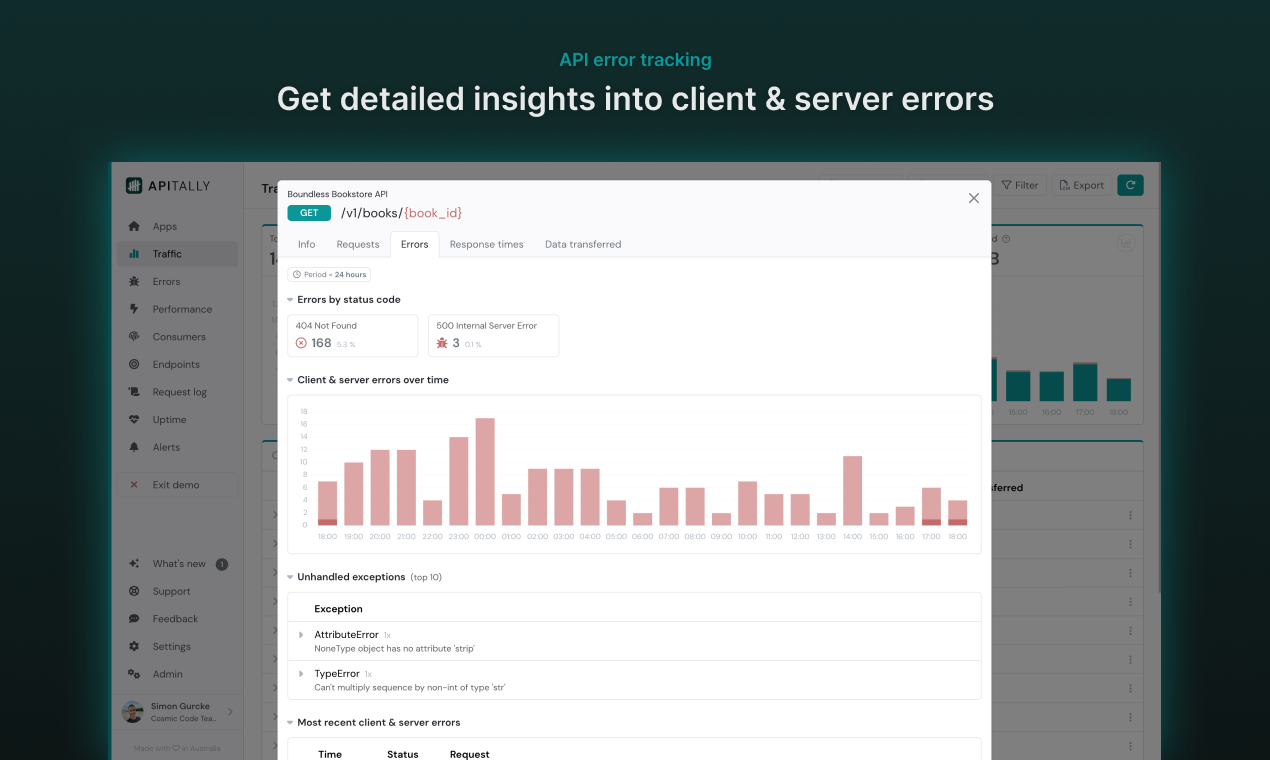The height and width of the screenshot is (760, 1270).
Task: Select the Traffic bar-chart icon in sidebar
Action: point(134,254)
